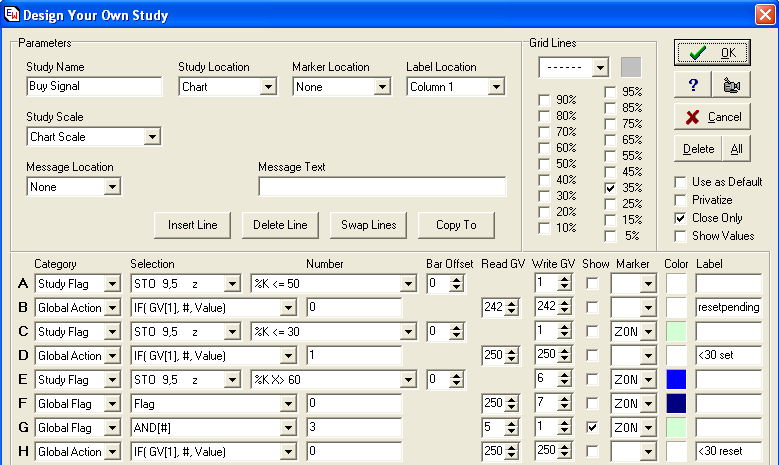The width and height of the screenshot is (779, 465).
Task: Untick the Show checkbox in row G
Action: coord(593,428)
